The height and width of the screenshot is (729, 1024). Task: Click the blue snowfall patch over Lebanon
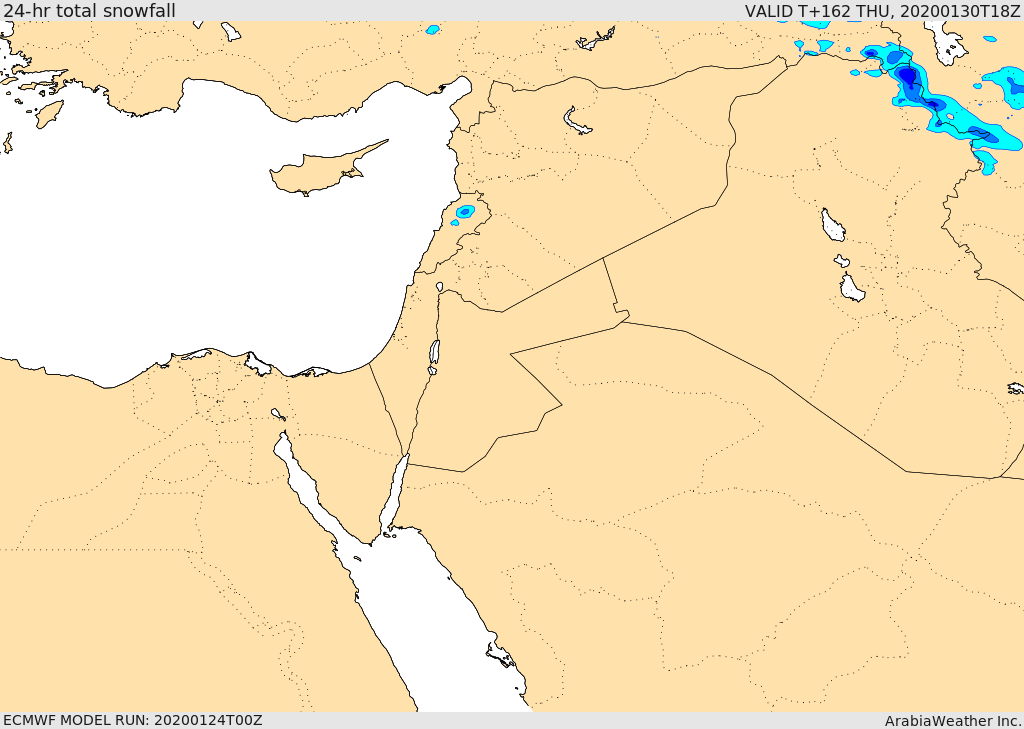(464, 212)
